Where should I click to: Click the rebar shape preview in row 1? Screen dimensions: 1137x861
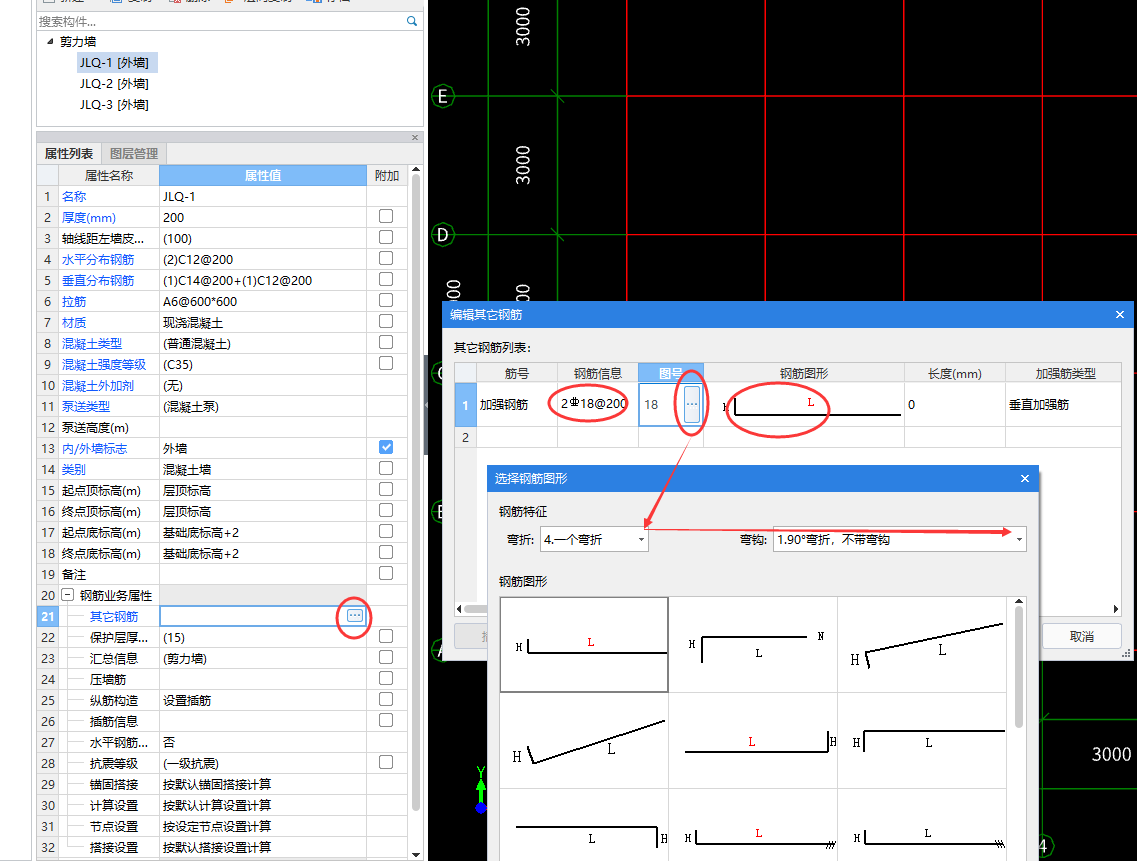804,405
